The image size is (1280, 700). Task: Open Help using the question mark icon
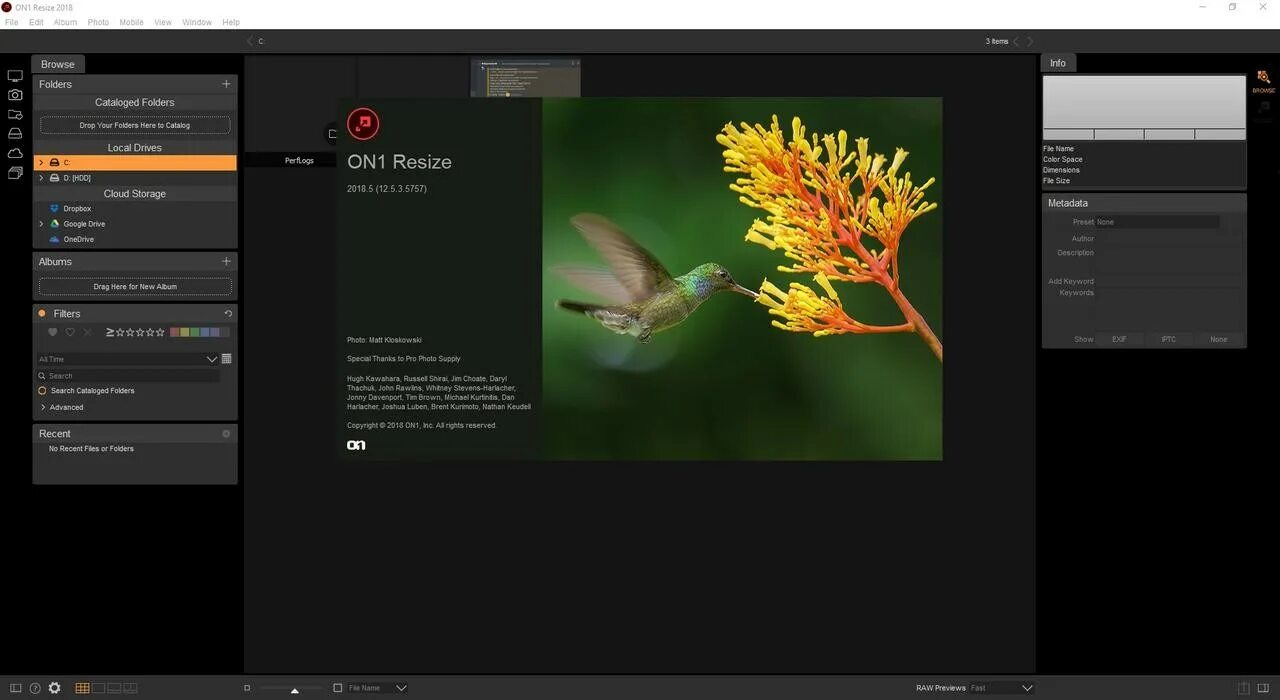(35, 688)
